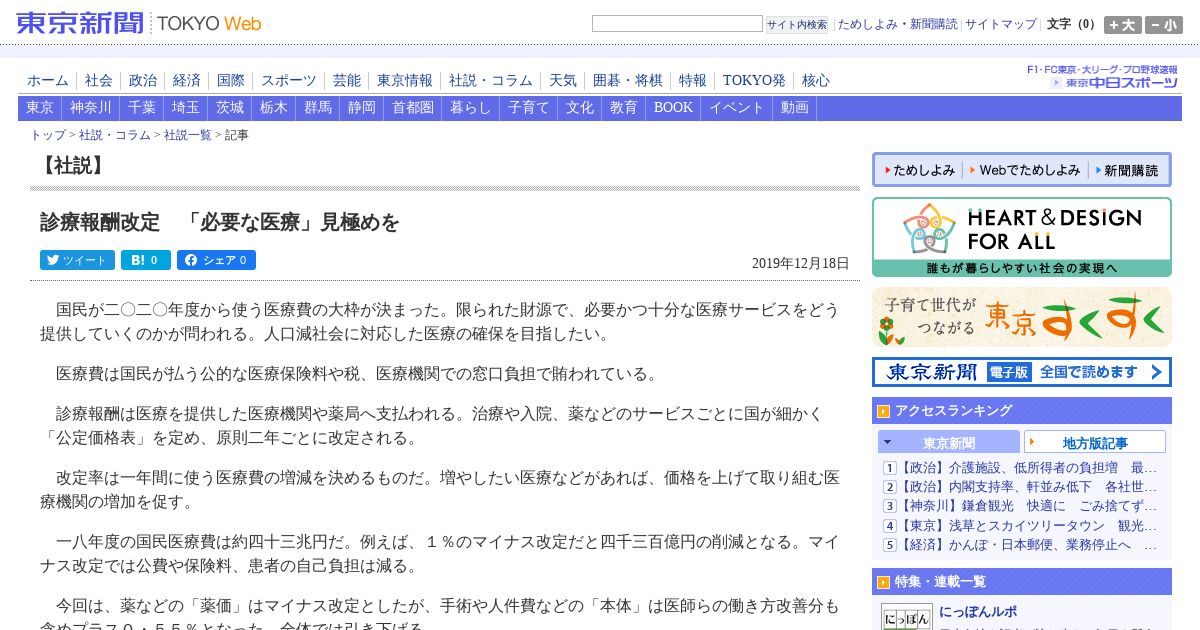Increase font size with the ＋大 button
This screenshot has width=1200, height=630.
click(1122, 25)
